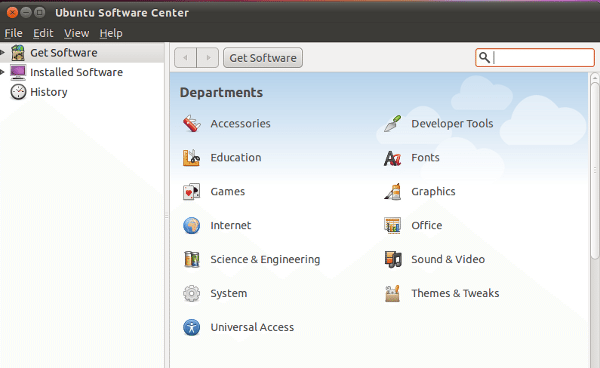Open the Fonts department icon
This screenshot has height=368, width=600.
pos(393,158)
